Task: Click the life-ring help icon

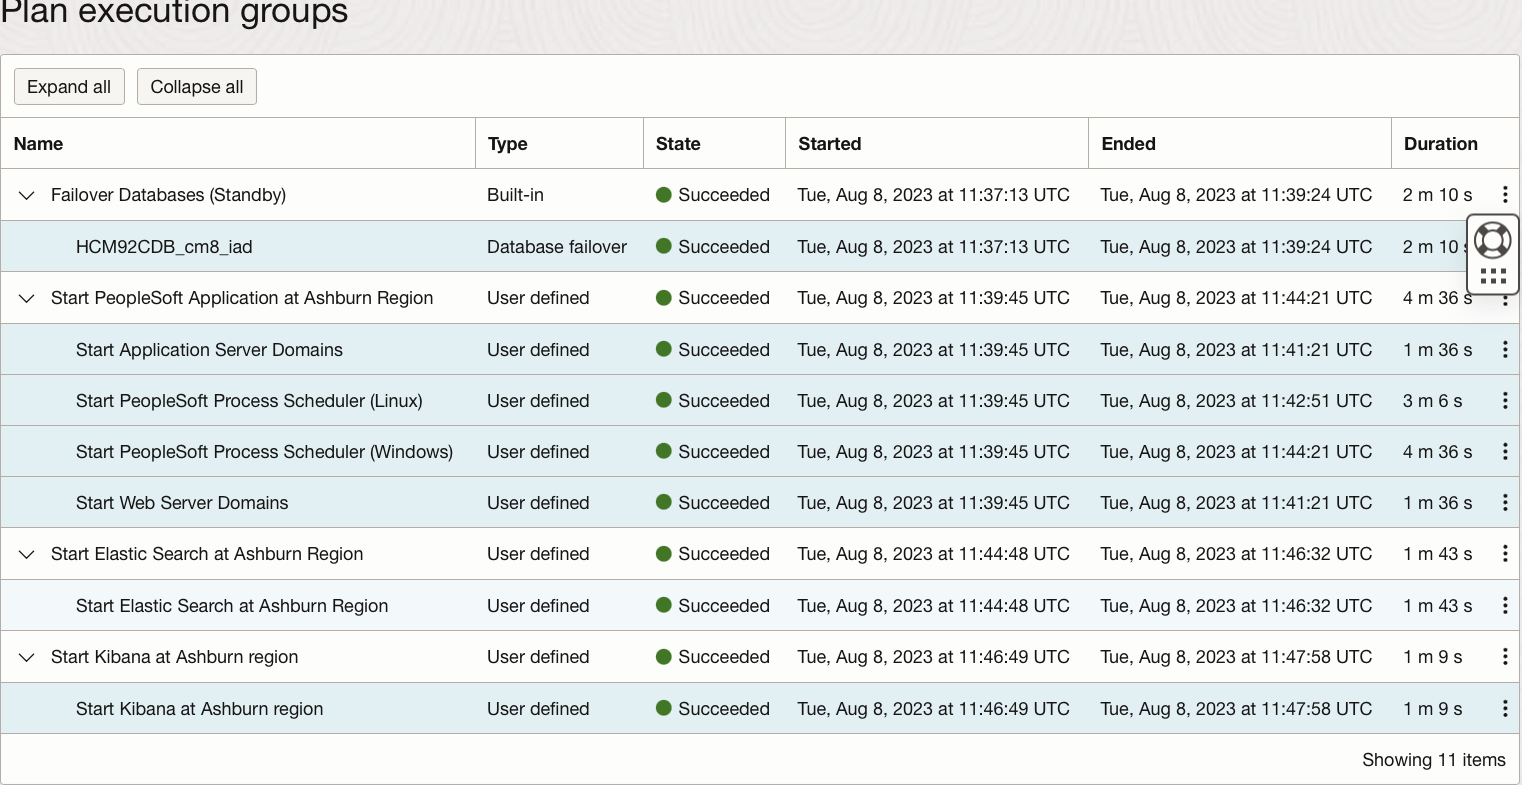Action: coord(1493,240)
